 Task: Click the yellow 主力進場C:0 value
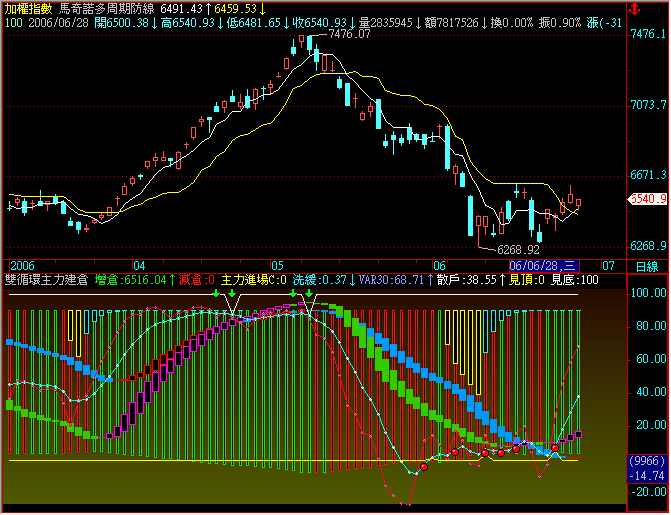tap(253, 280)
